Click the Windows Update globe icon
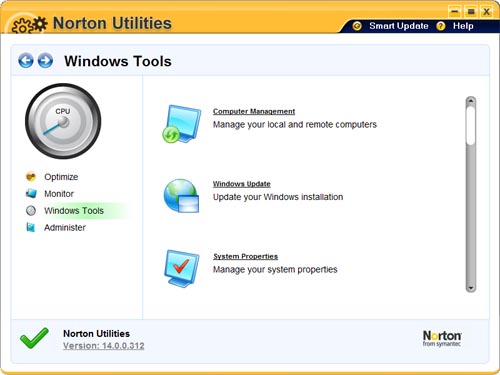This screenshot has width=500, height=375. click(181, 196)
